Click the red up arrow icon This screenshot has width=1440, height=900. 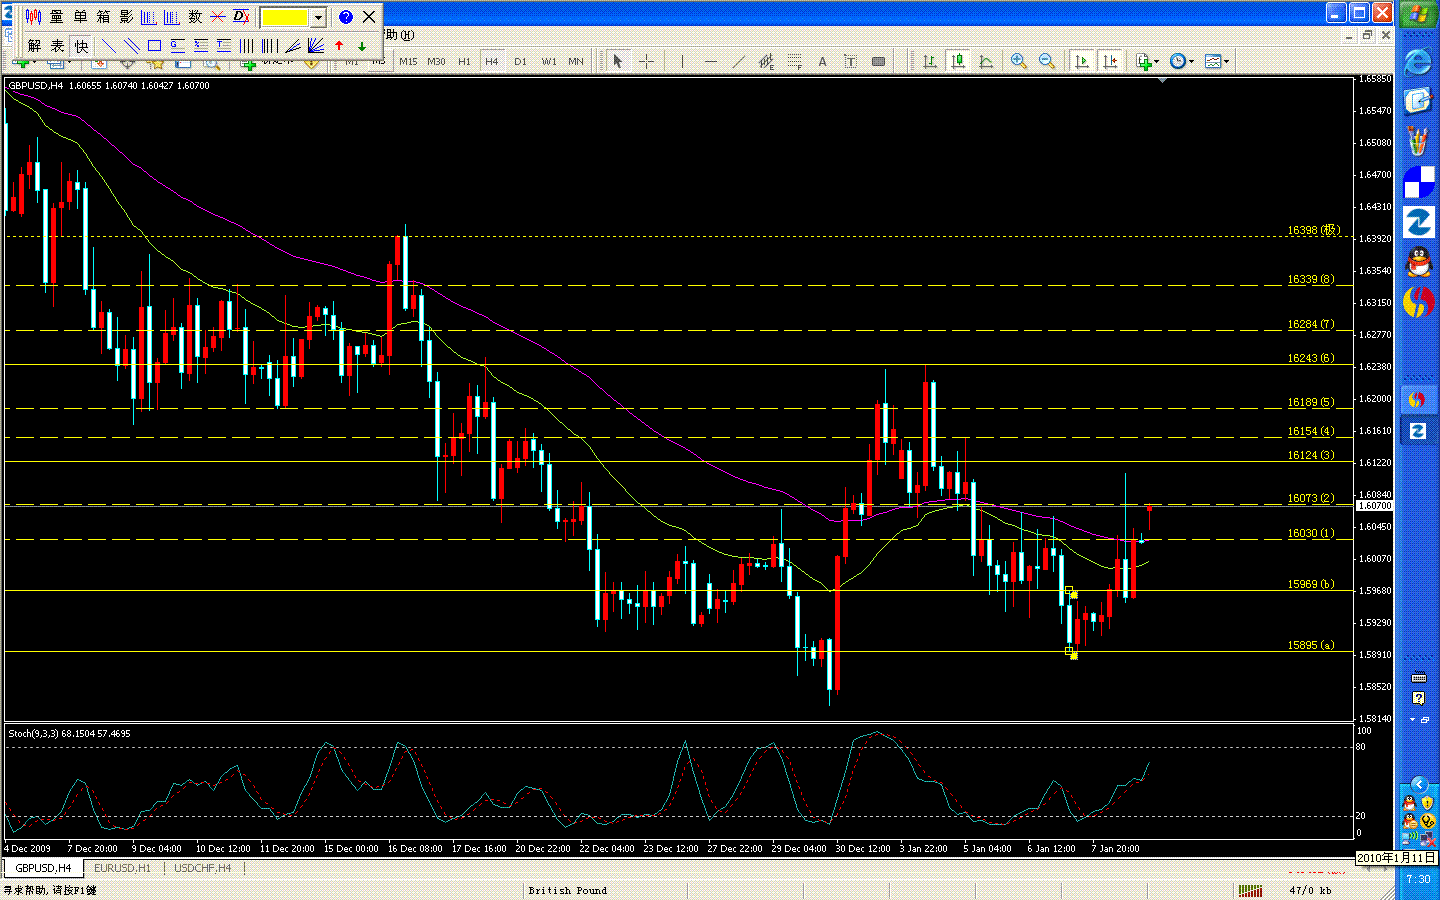pos(339,46)
